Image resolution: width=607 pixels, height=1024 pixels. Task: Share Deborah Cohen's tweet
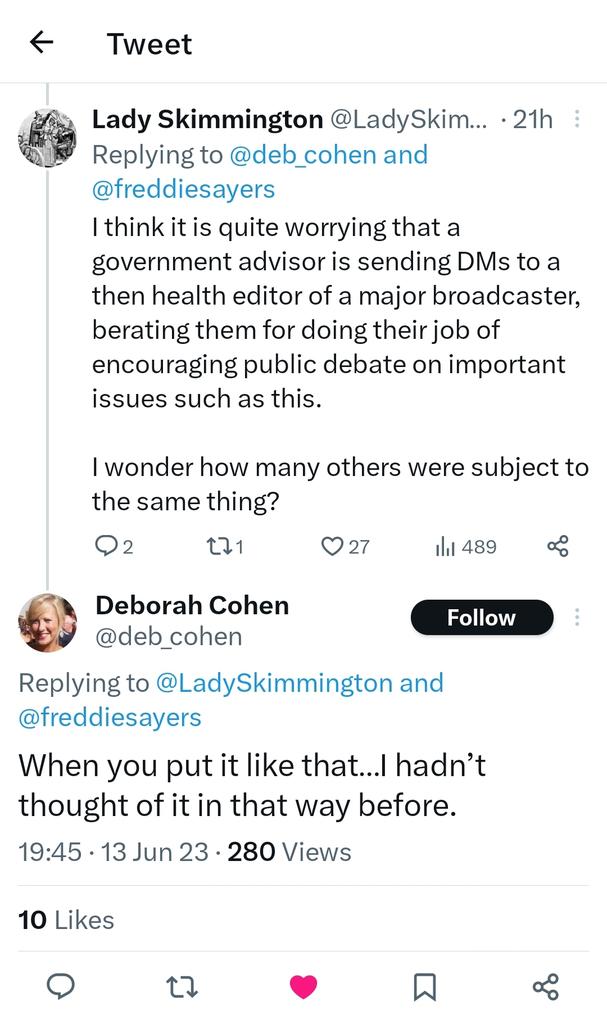click(x=545, y=987)
